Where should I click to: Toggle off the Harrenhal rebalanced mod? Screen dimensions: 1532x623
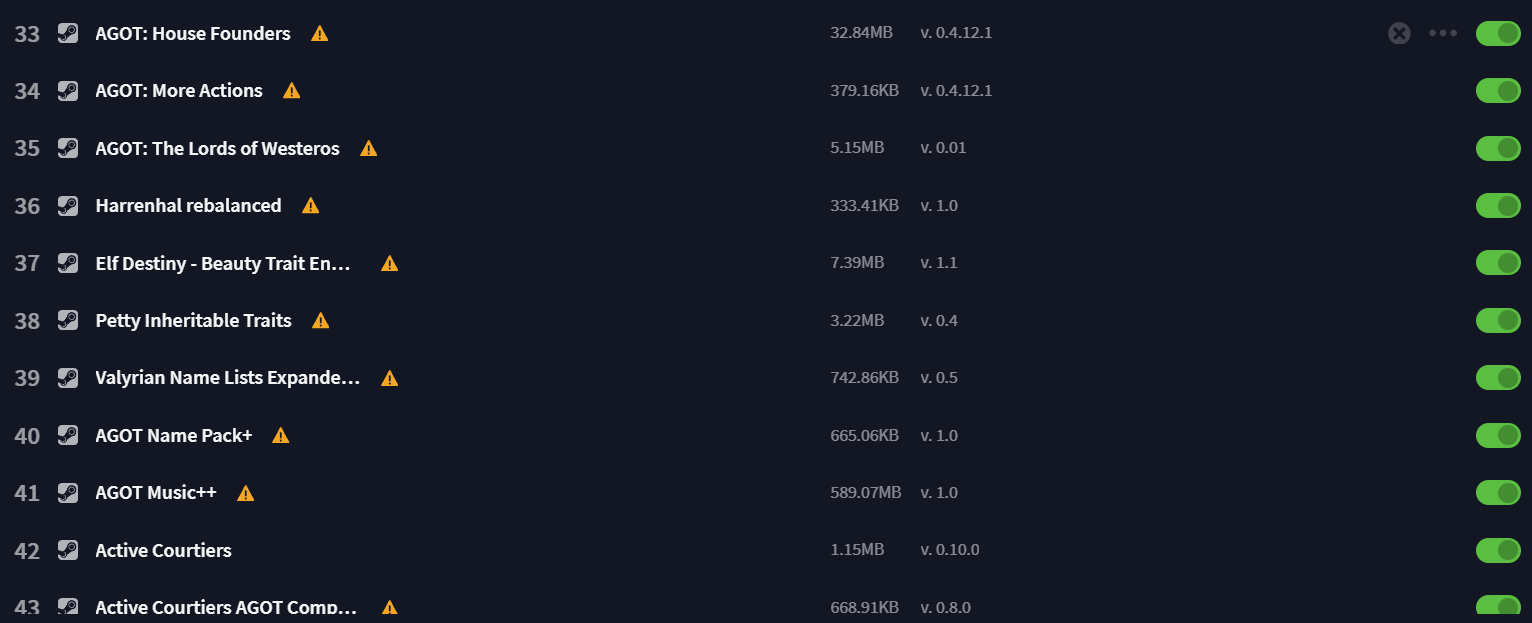coord(1498,205)
